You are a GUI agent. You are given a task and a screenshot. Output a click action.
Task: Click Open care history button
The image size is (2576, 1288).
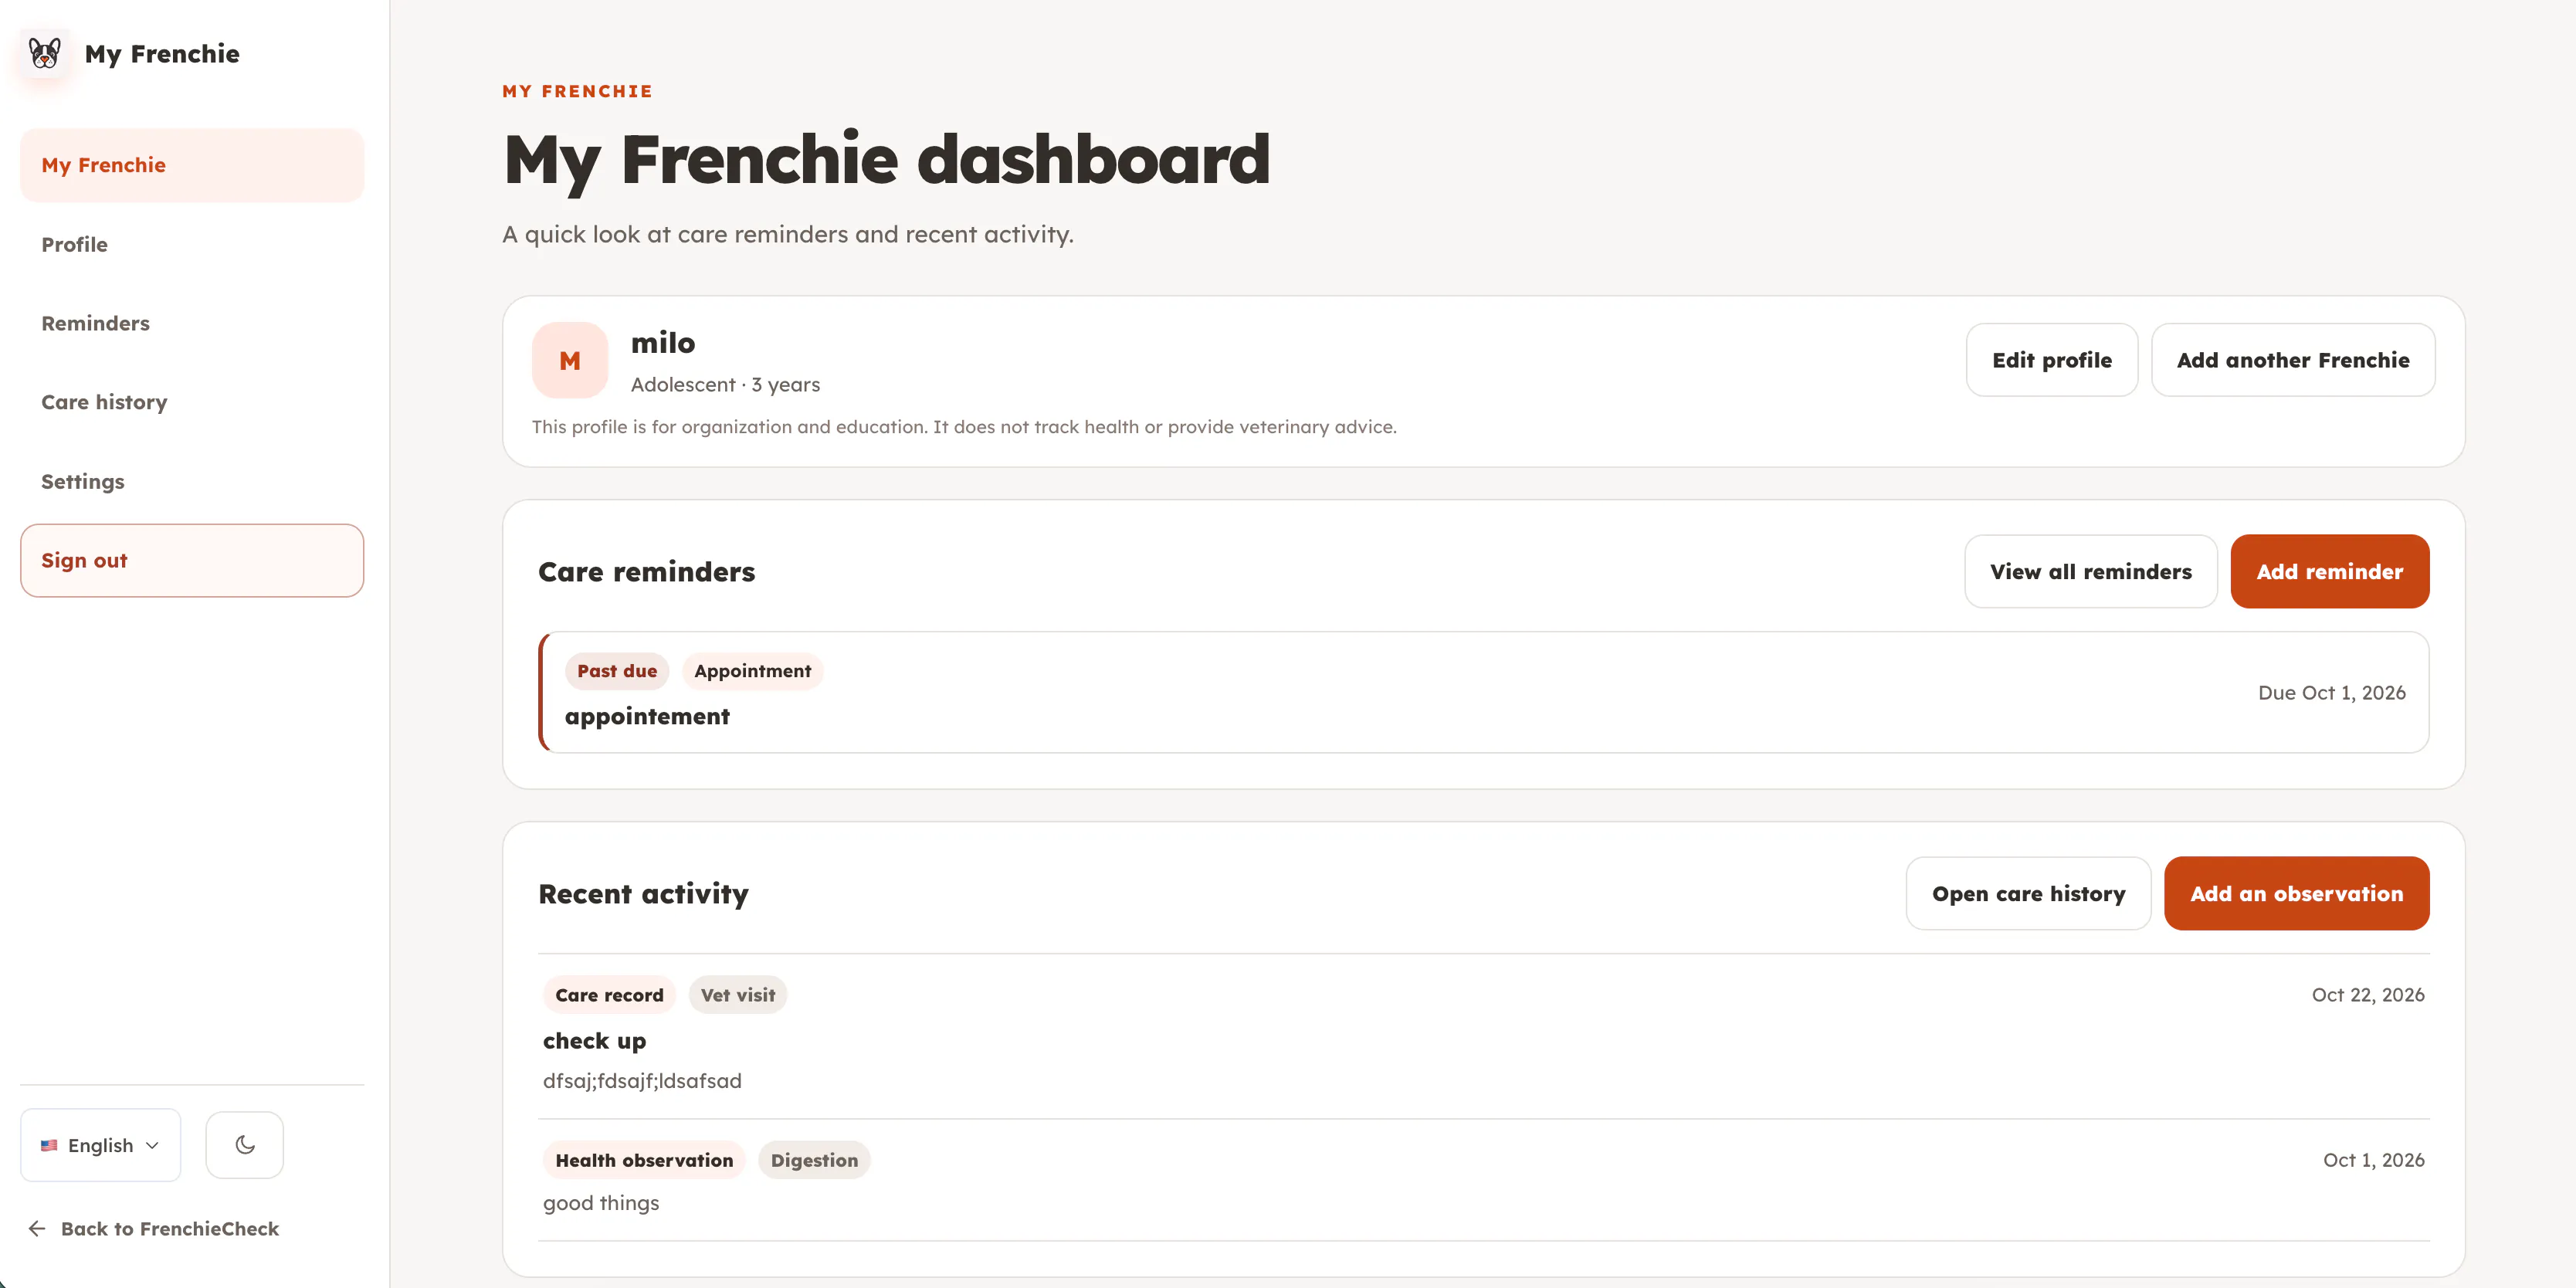click(2028, 894)
